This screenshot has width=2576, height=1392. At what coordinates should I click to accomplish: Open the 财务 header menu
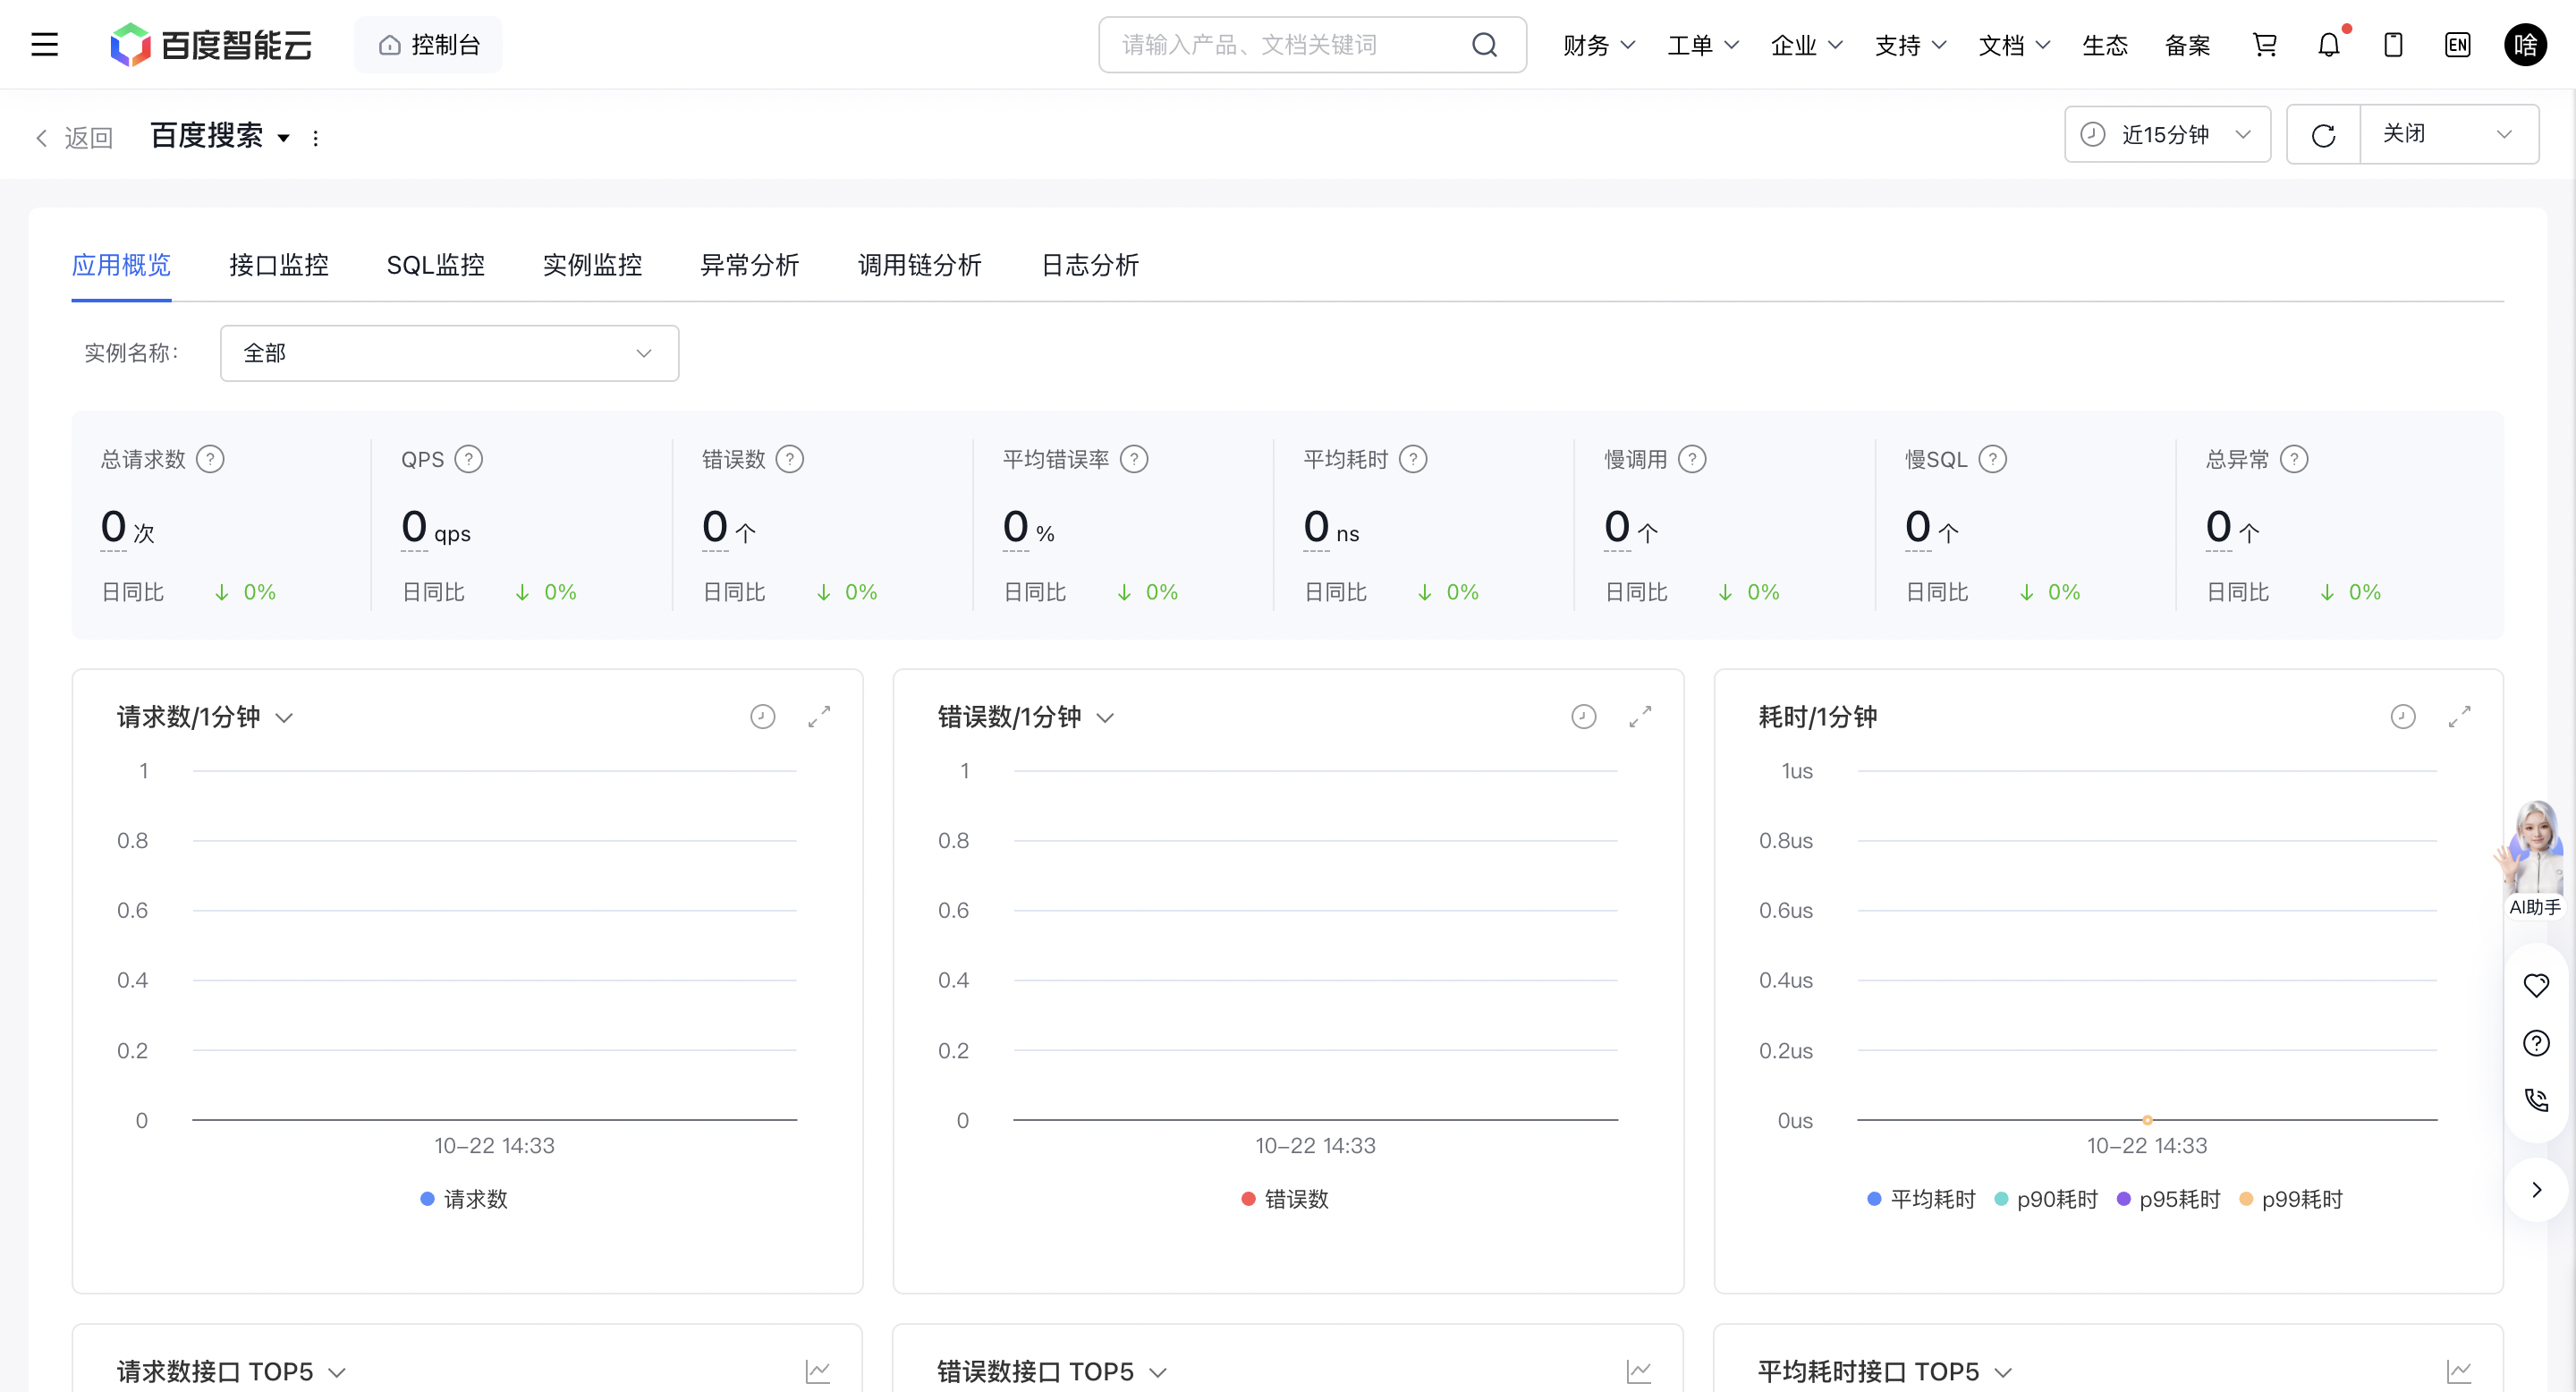point(1599,45)
